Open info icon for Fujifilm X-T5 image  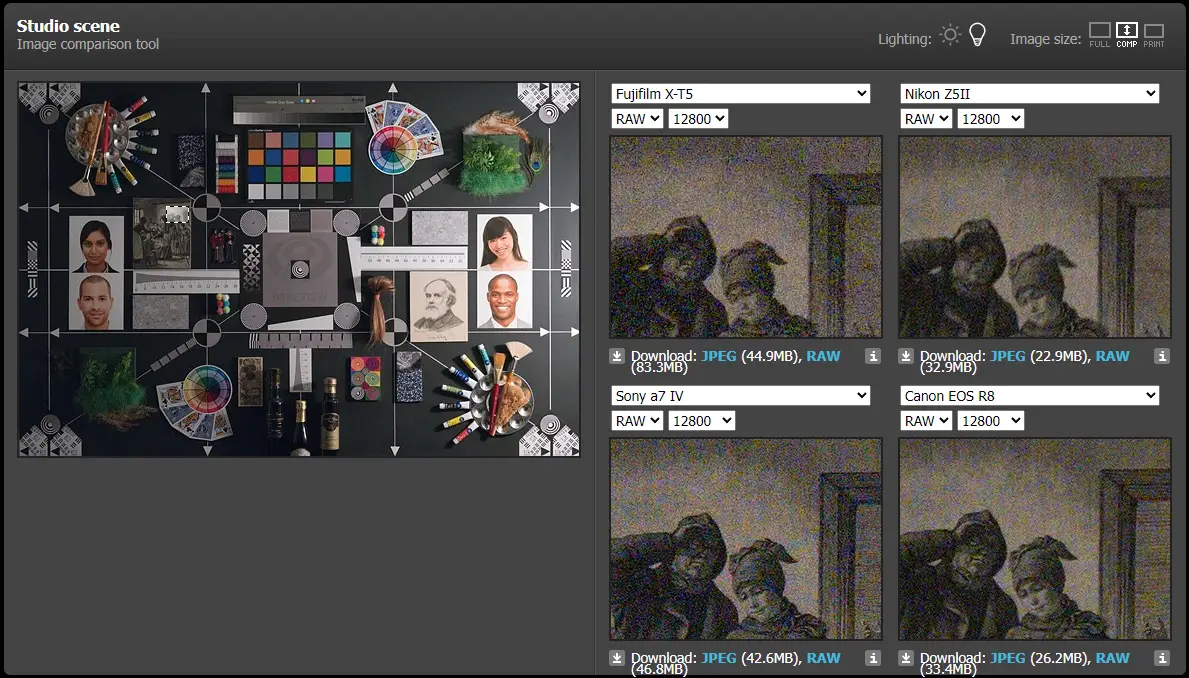pos(872,356)
